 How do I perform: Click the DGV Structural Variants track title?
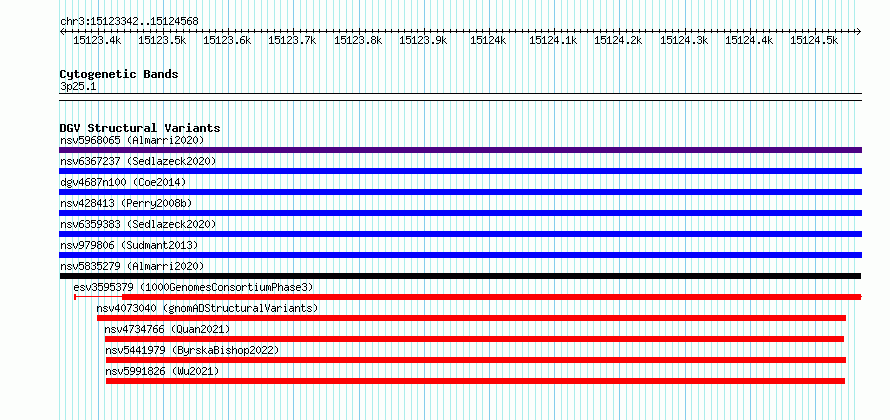(x=140, y=128)
